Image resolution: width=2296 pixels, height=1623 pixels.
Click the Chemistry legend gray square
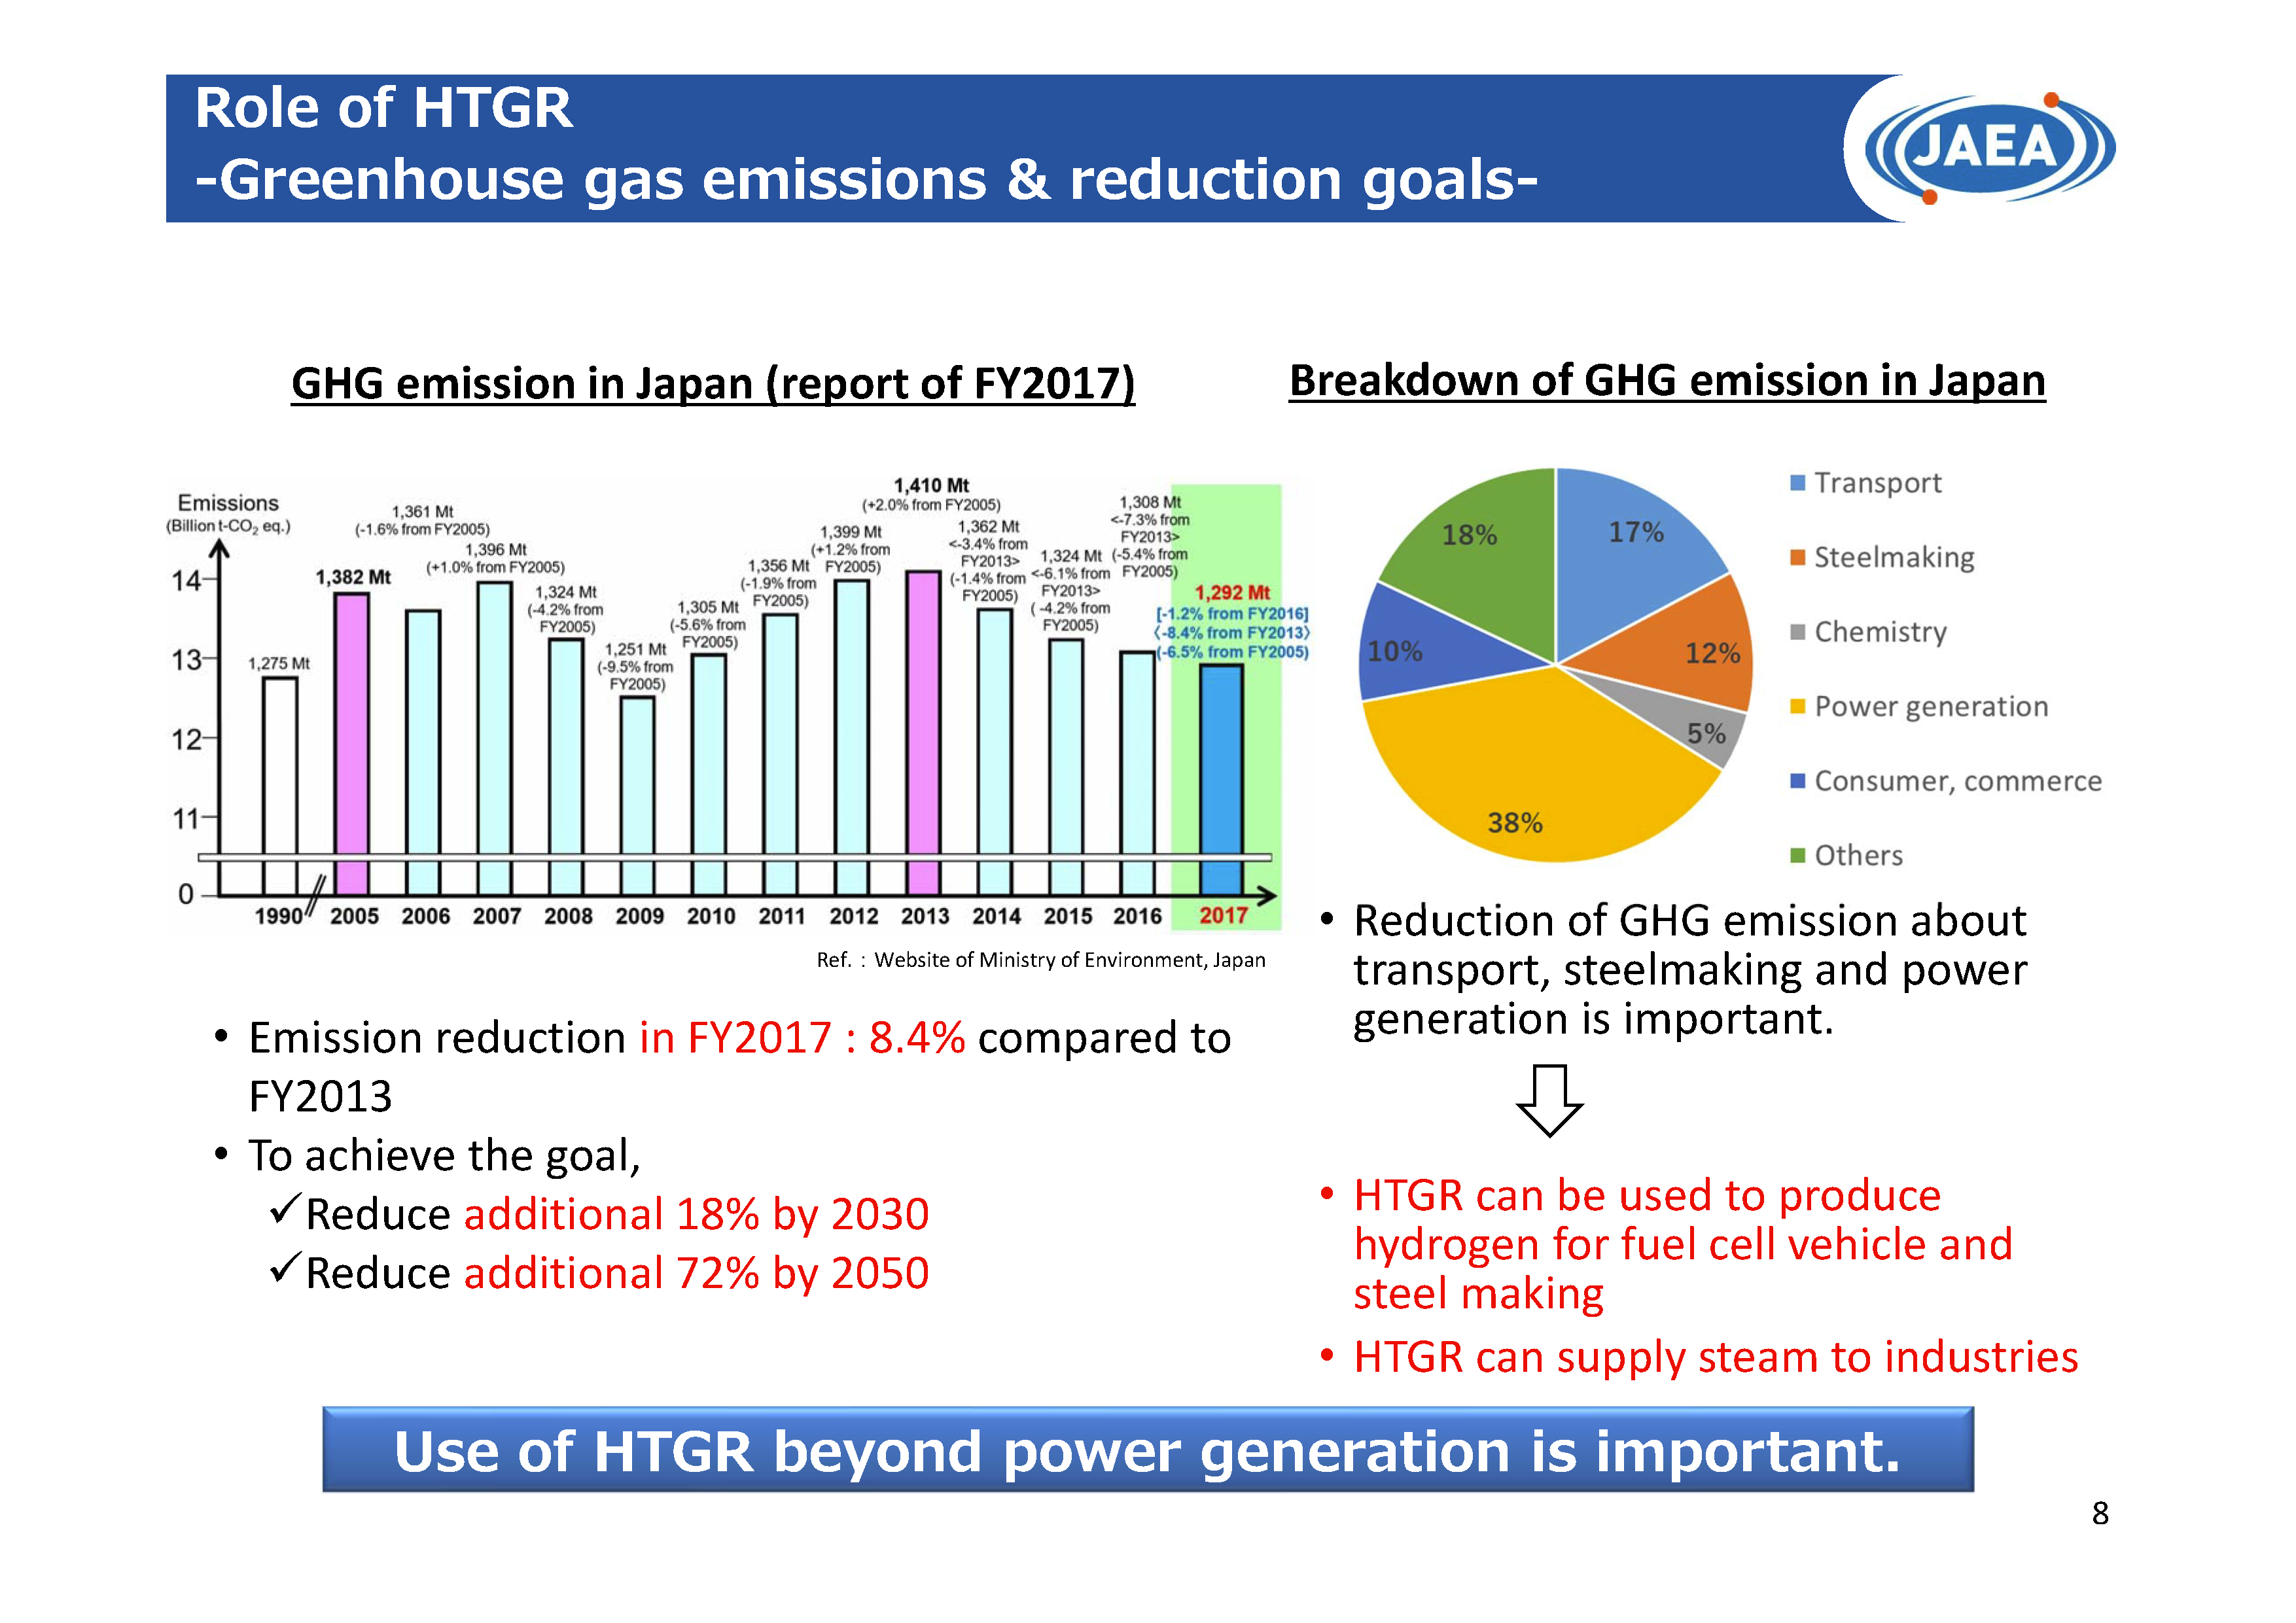coord(1797,632)
